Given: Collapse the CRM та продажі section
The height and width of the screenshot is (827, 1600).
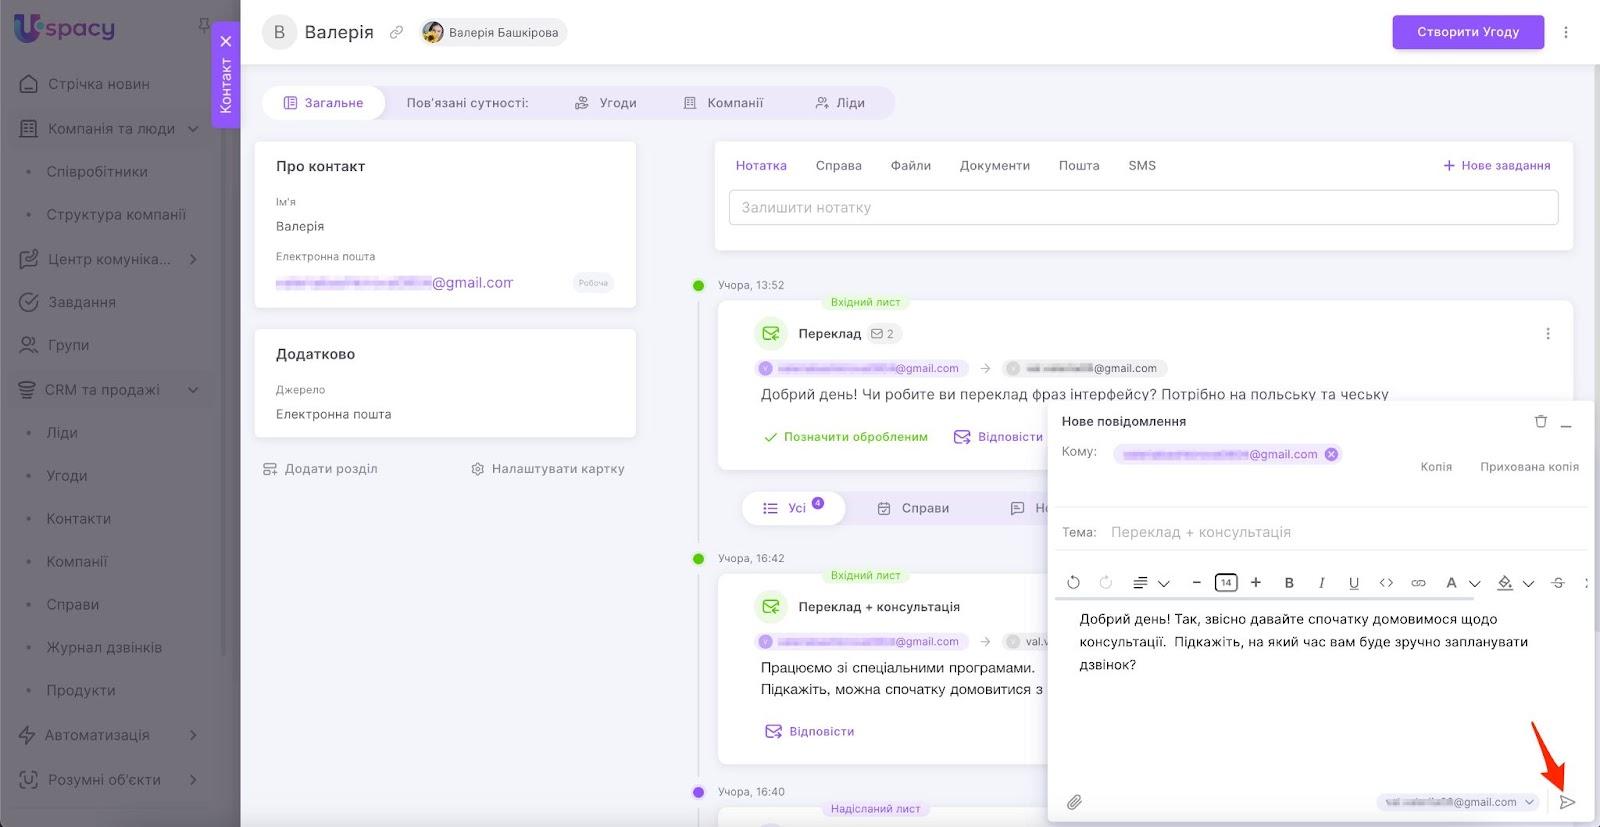Looking at the screenshot, I should pos(193,390).
